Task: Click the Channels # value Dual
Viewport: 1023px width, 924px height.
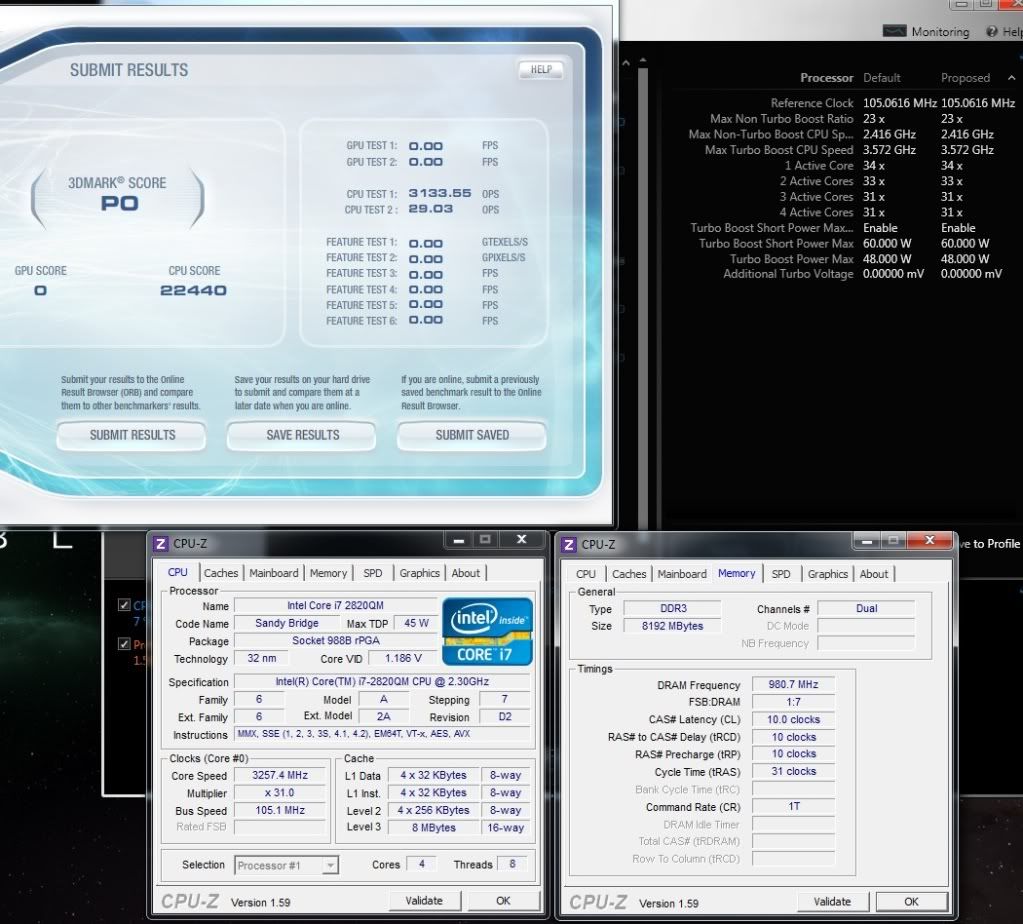Action: [866, 609]
